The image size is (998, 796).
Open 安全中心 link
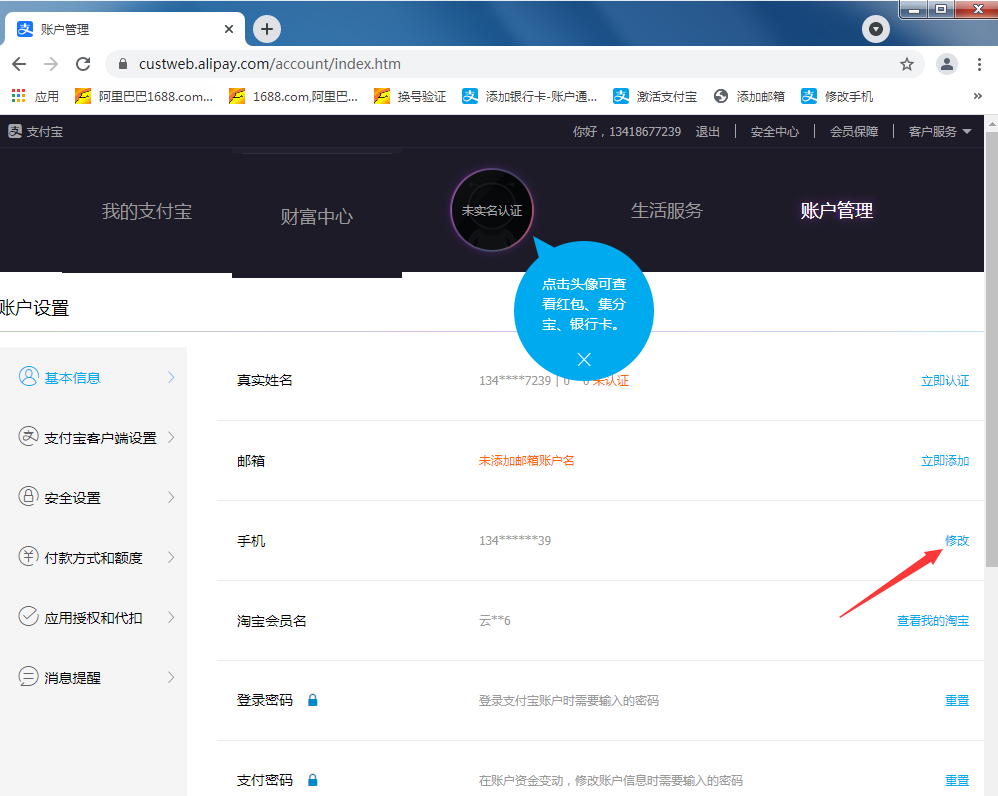(775, 132)
